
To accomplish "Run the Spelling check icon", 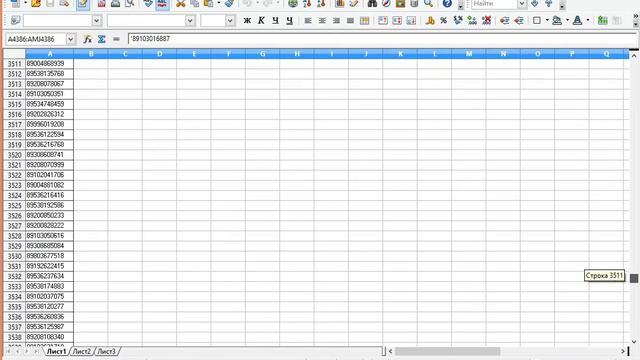I will [x=149, y=4].
